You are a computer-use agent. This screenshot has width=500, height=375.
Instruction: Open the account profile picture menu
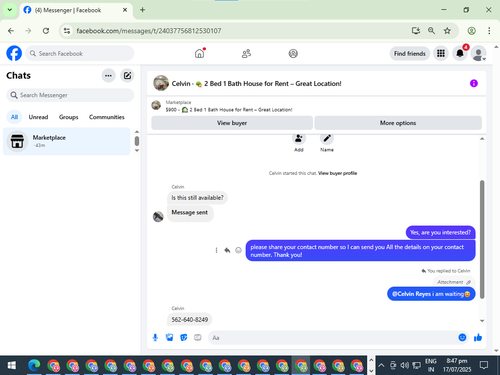click(478, 53)
